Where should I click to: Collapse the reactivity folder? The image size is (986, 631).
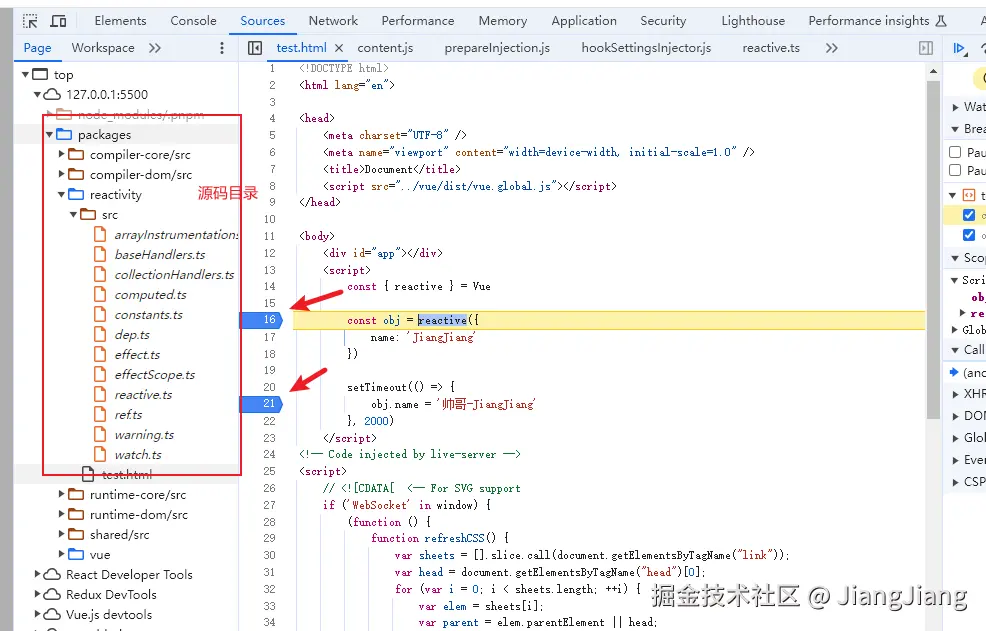coord(62,194)
